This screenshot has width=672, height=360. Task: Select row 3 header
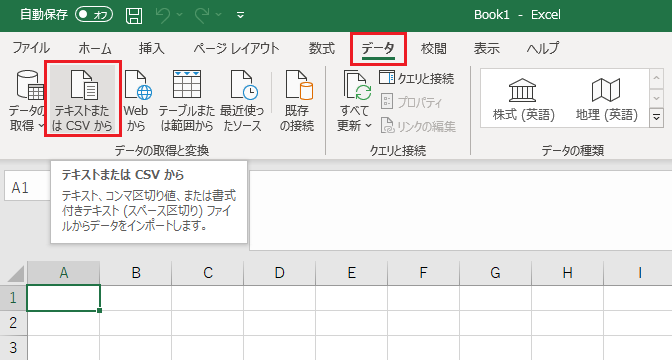pos(13,348)
